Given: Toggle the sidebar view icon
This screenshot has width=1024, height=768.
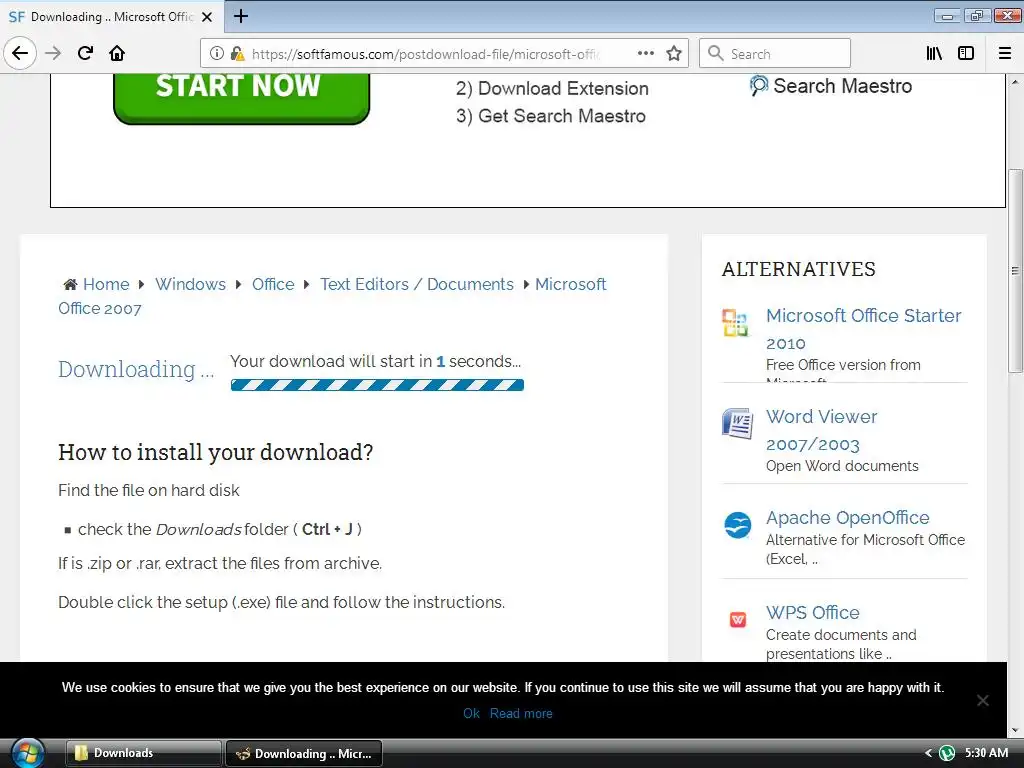Looking at the screenshot, I should pos(966,53).
